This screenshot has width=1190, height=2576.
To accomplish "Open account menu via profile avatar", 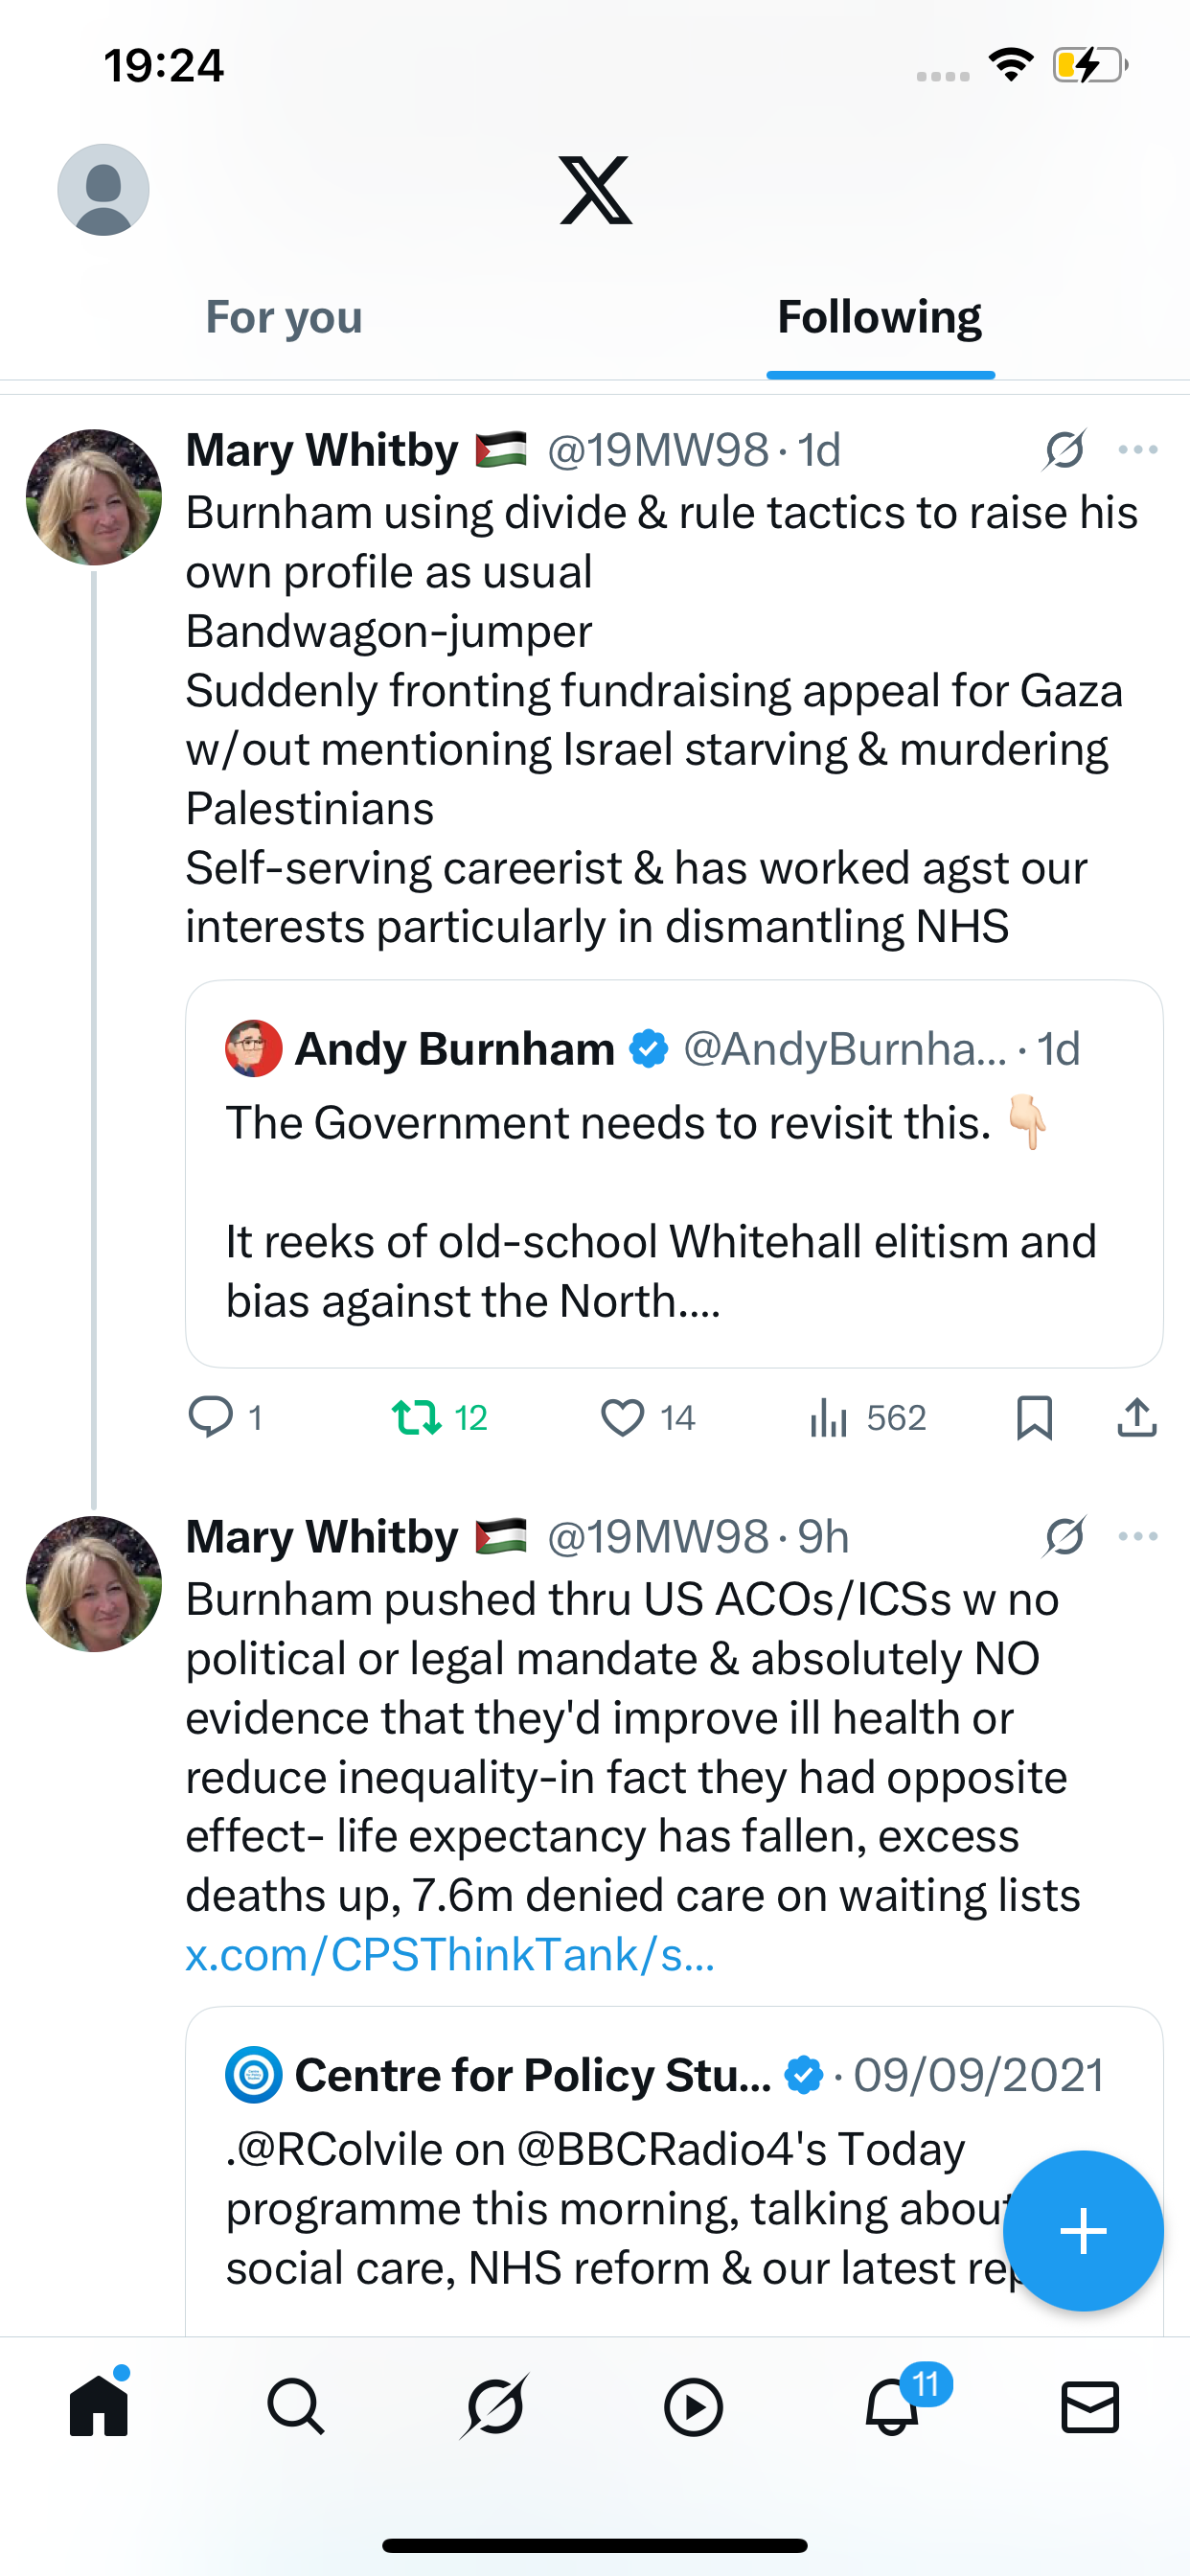I will coord(103,190).
